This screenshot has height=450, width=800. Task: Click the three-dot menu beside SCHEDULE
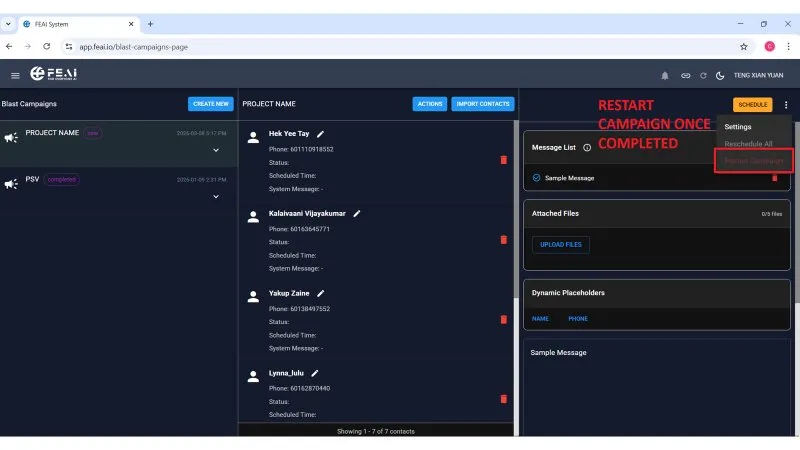(x=786, y=105)
